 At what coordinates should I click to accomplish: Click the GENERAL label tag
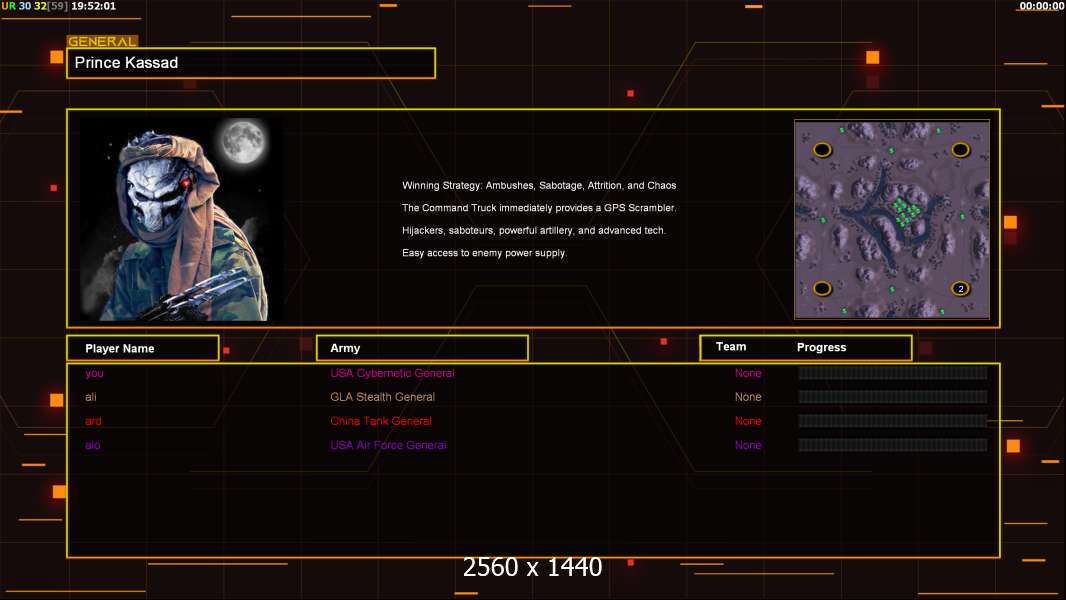(102, 41)
